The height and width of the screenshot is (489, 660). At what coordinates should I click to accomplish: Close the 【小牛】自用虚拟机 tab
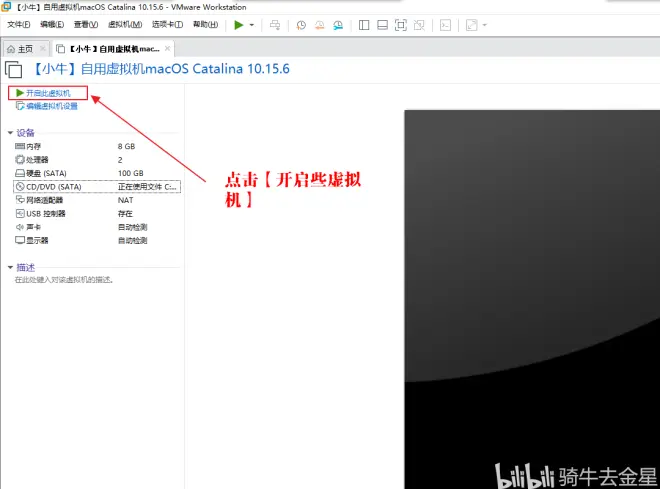click(x=168, y=48)
